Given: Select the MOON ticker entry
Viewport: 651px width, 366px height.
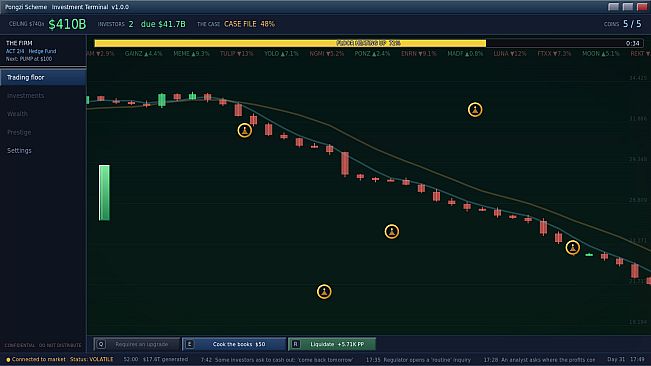Looking at the screenshot, I should pyautogui.click(x=600, y=54).
